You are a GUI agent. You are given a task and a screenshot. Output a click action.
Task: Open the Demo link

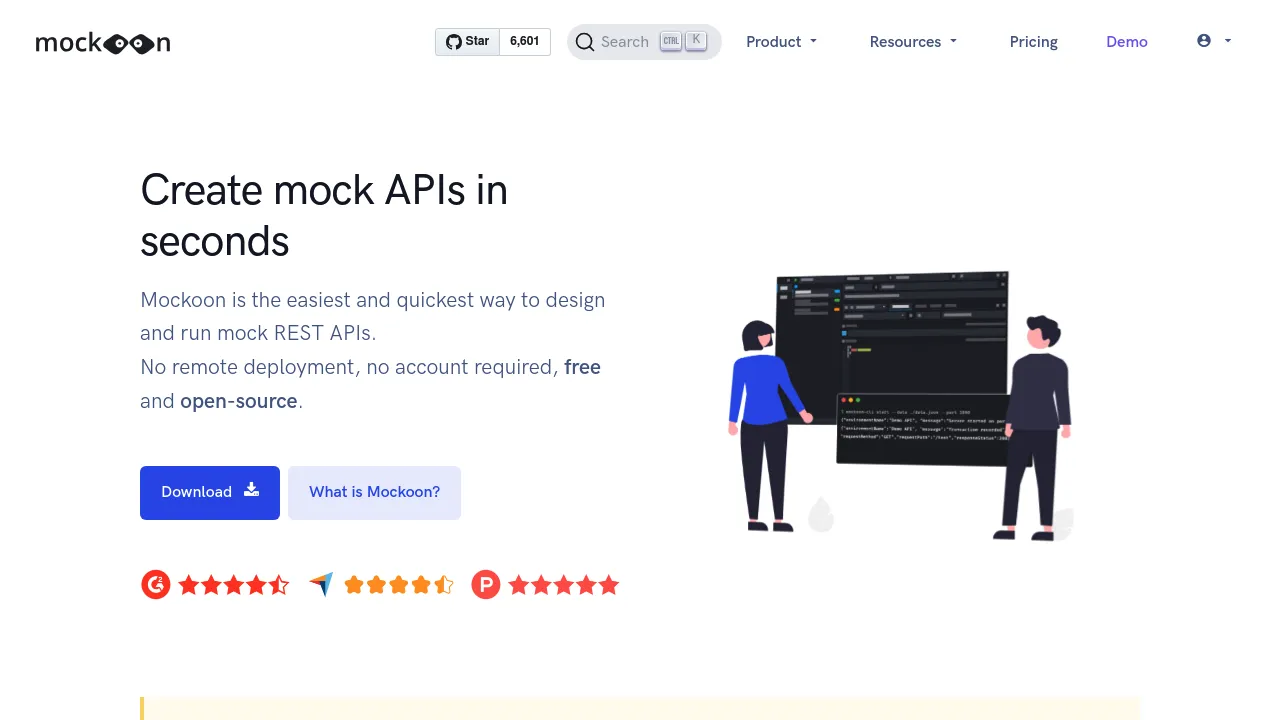pos(1127,42)
